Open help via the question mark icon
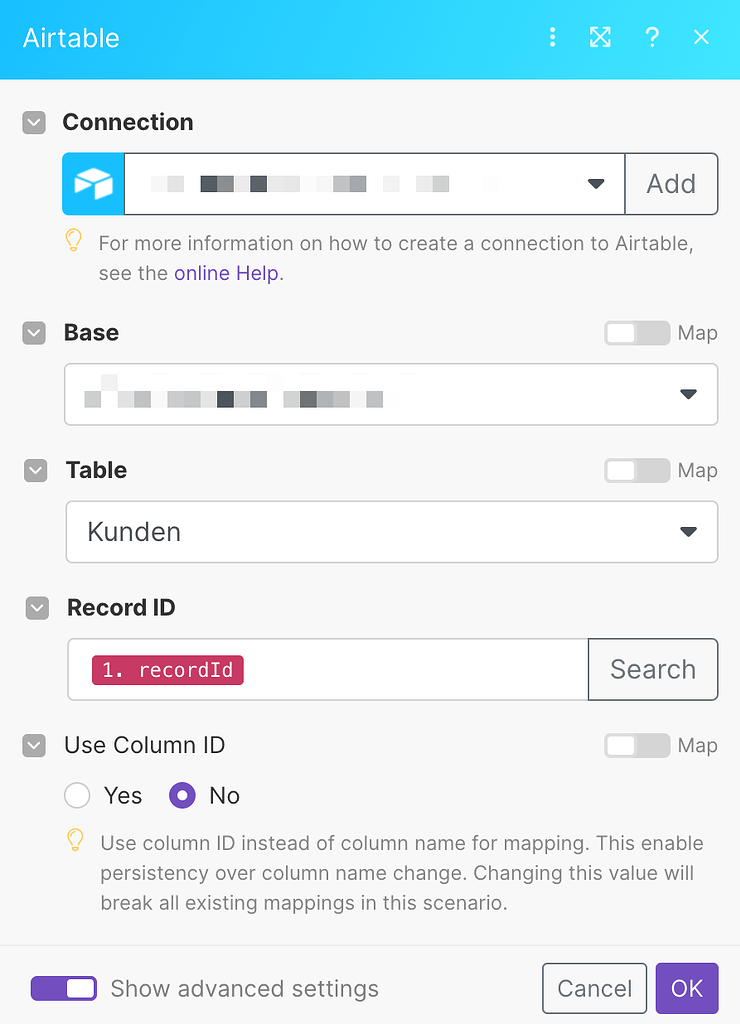 652,37
